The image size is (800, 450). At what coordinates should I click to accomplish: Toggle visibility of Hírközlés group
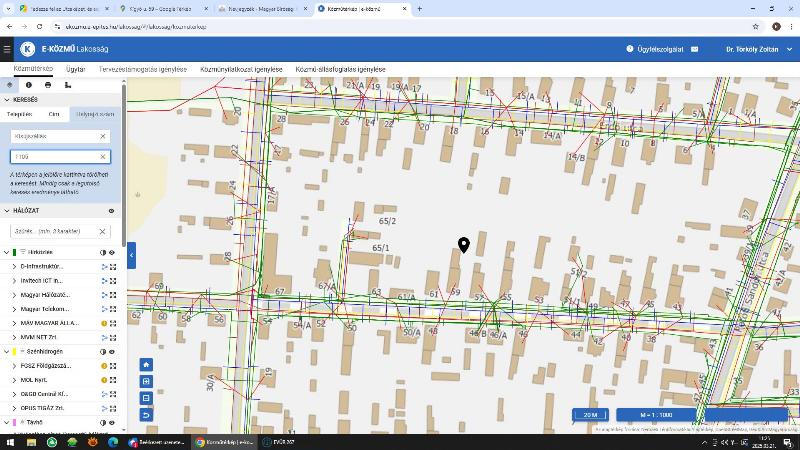[x=112, y=253]
